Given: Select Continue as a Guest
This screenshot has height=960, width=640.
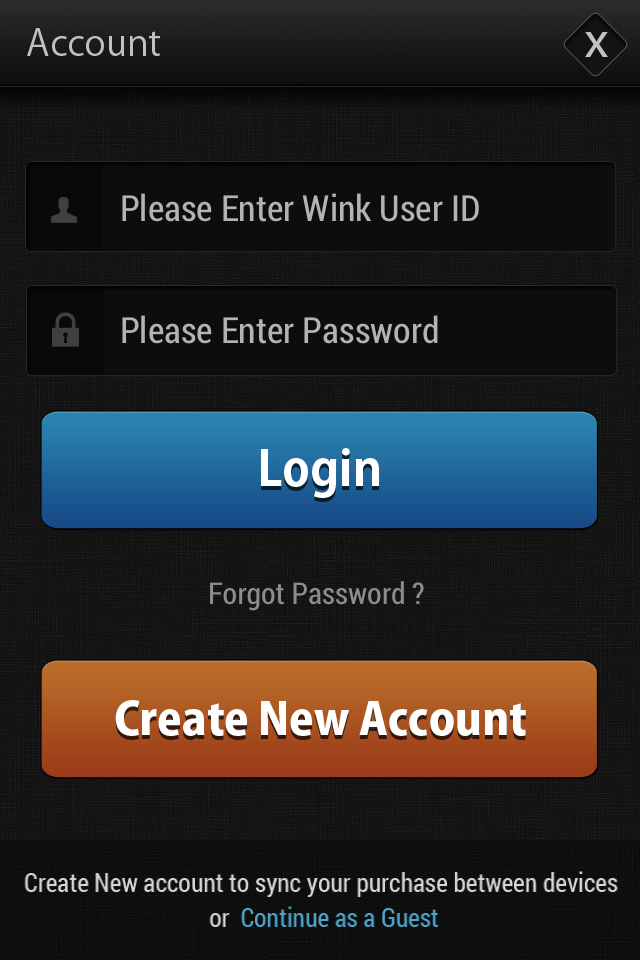Looking at the screenshot, I should click(x=339, y=918).
